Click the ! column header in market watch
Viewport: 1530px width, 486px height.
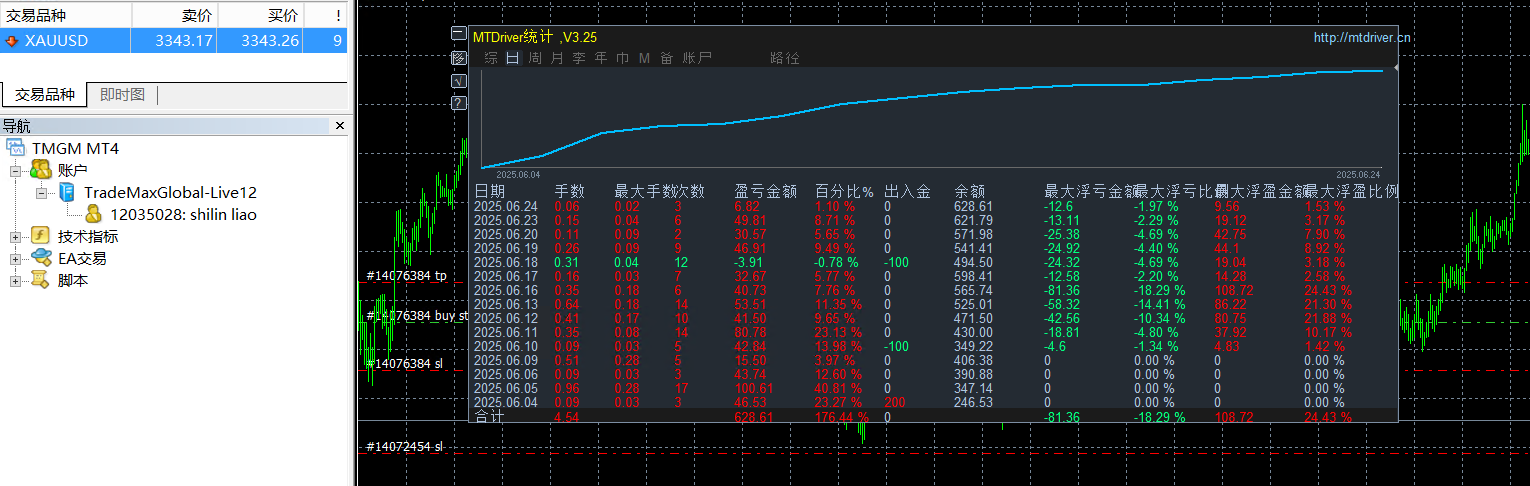[326, 15]
